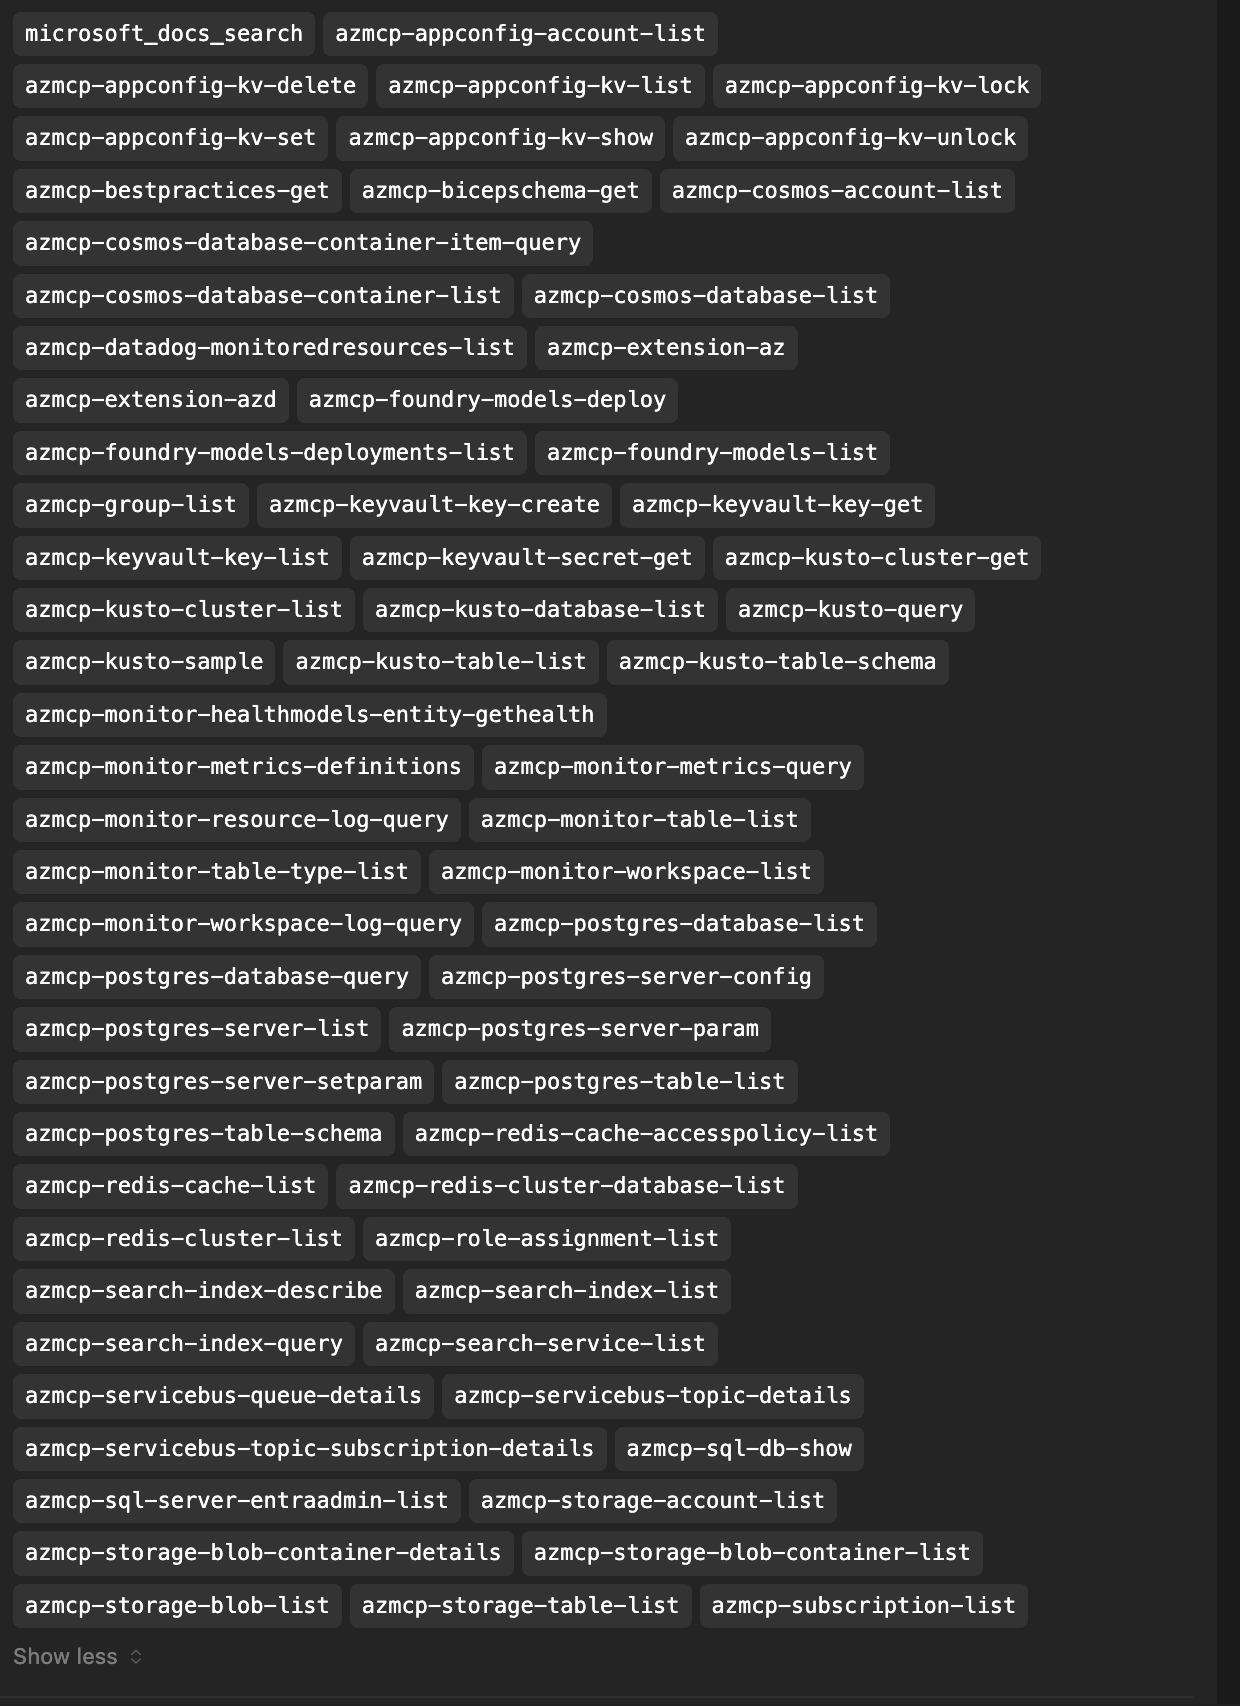Pick the azmcp-group-list tool tag

point(131,504)
